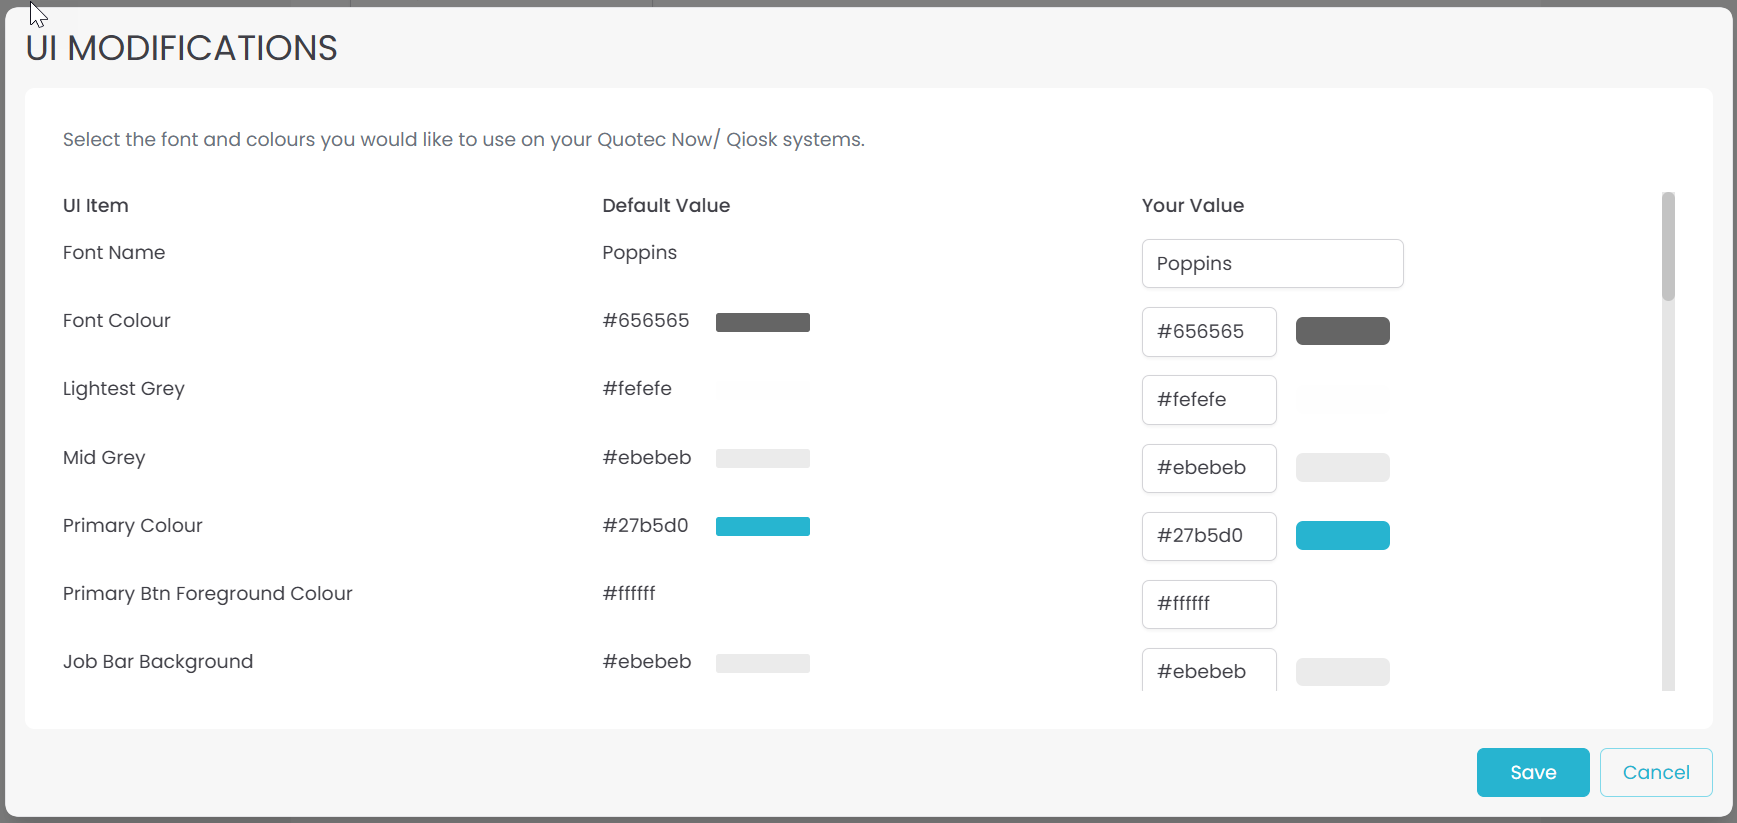
Task: Click the Font Name input field
Action: tap(1272, 264)
